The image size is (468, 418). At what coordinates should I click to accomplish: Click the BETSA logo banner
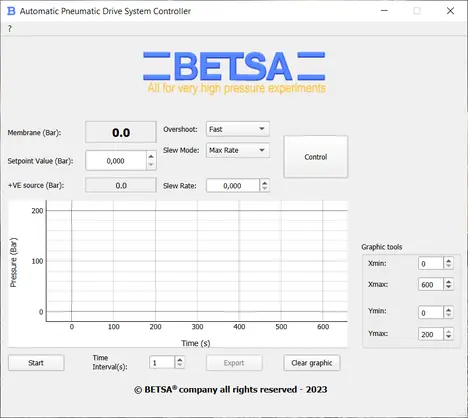point(234,72)
